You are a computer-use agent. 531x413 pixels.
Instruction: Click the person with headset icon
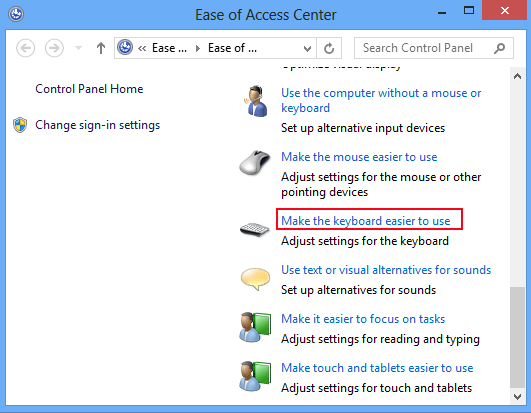[255, 101]
